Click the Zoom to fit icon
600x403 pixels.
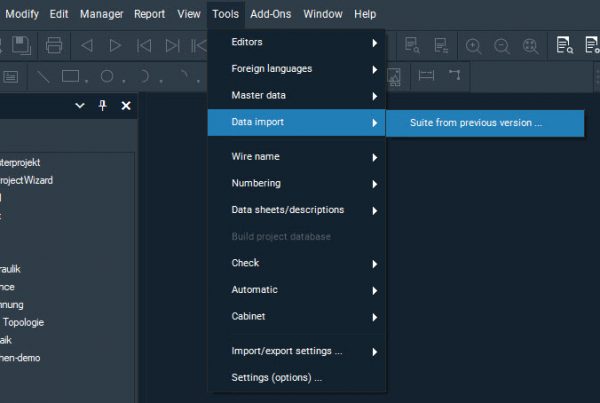pyautogui.click(x=530, y=45)
